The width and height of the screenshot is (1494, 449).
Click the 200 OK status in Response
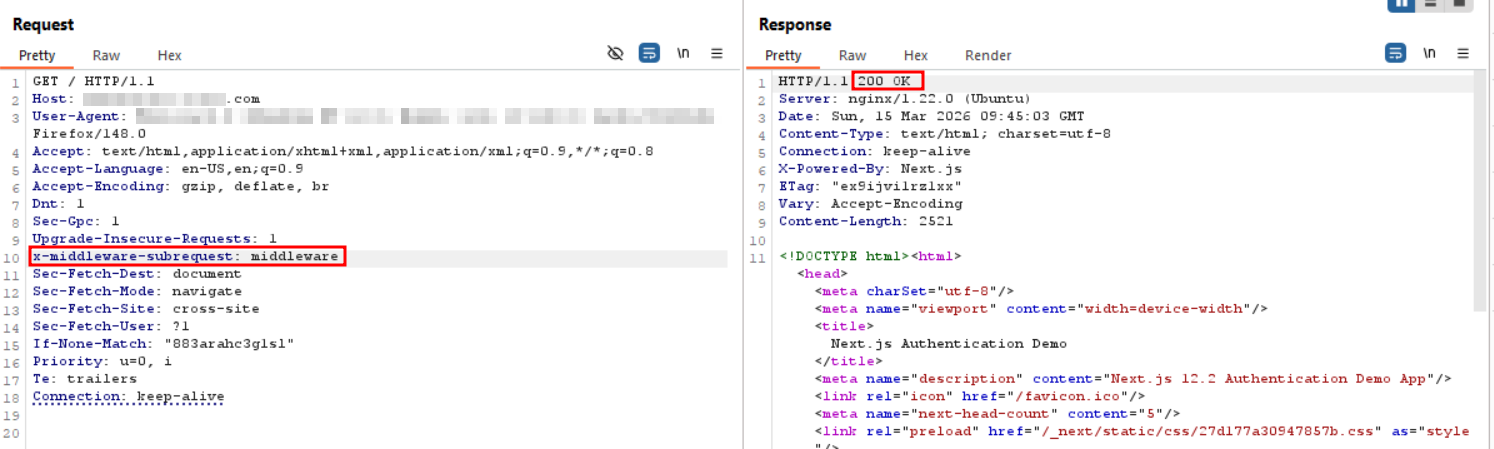[888, 81]
